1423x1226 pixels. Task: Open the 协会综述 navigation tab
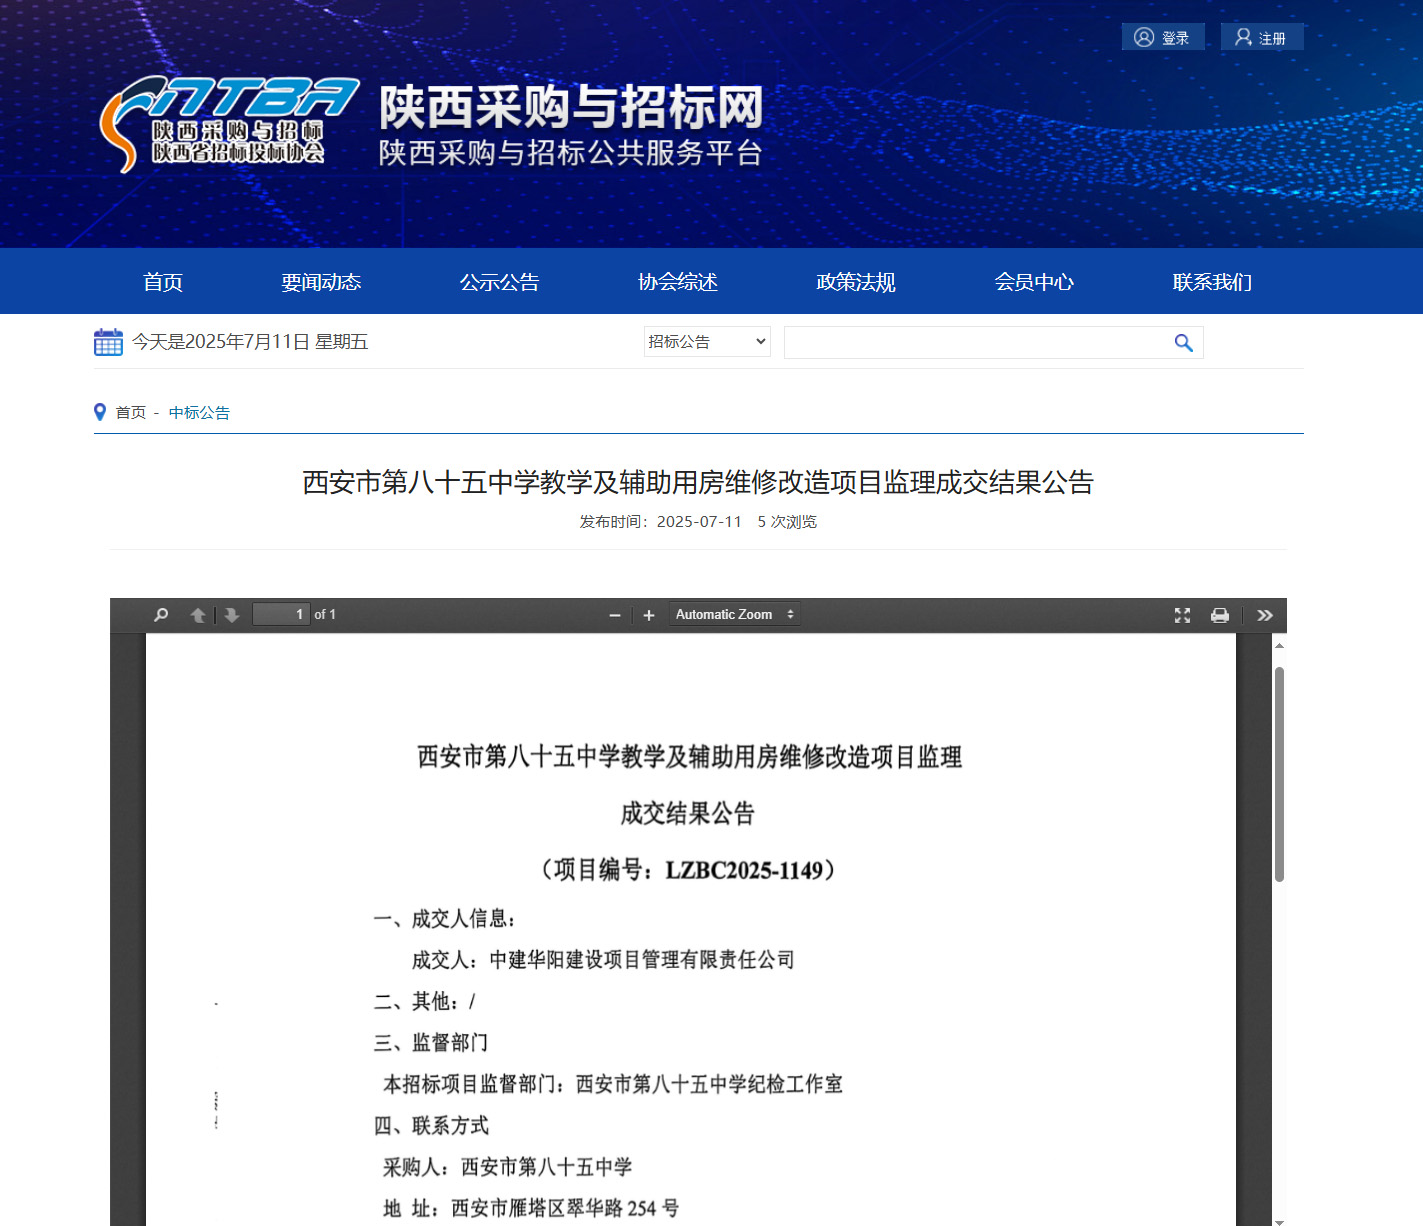point(678,282)
